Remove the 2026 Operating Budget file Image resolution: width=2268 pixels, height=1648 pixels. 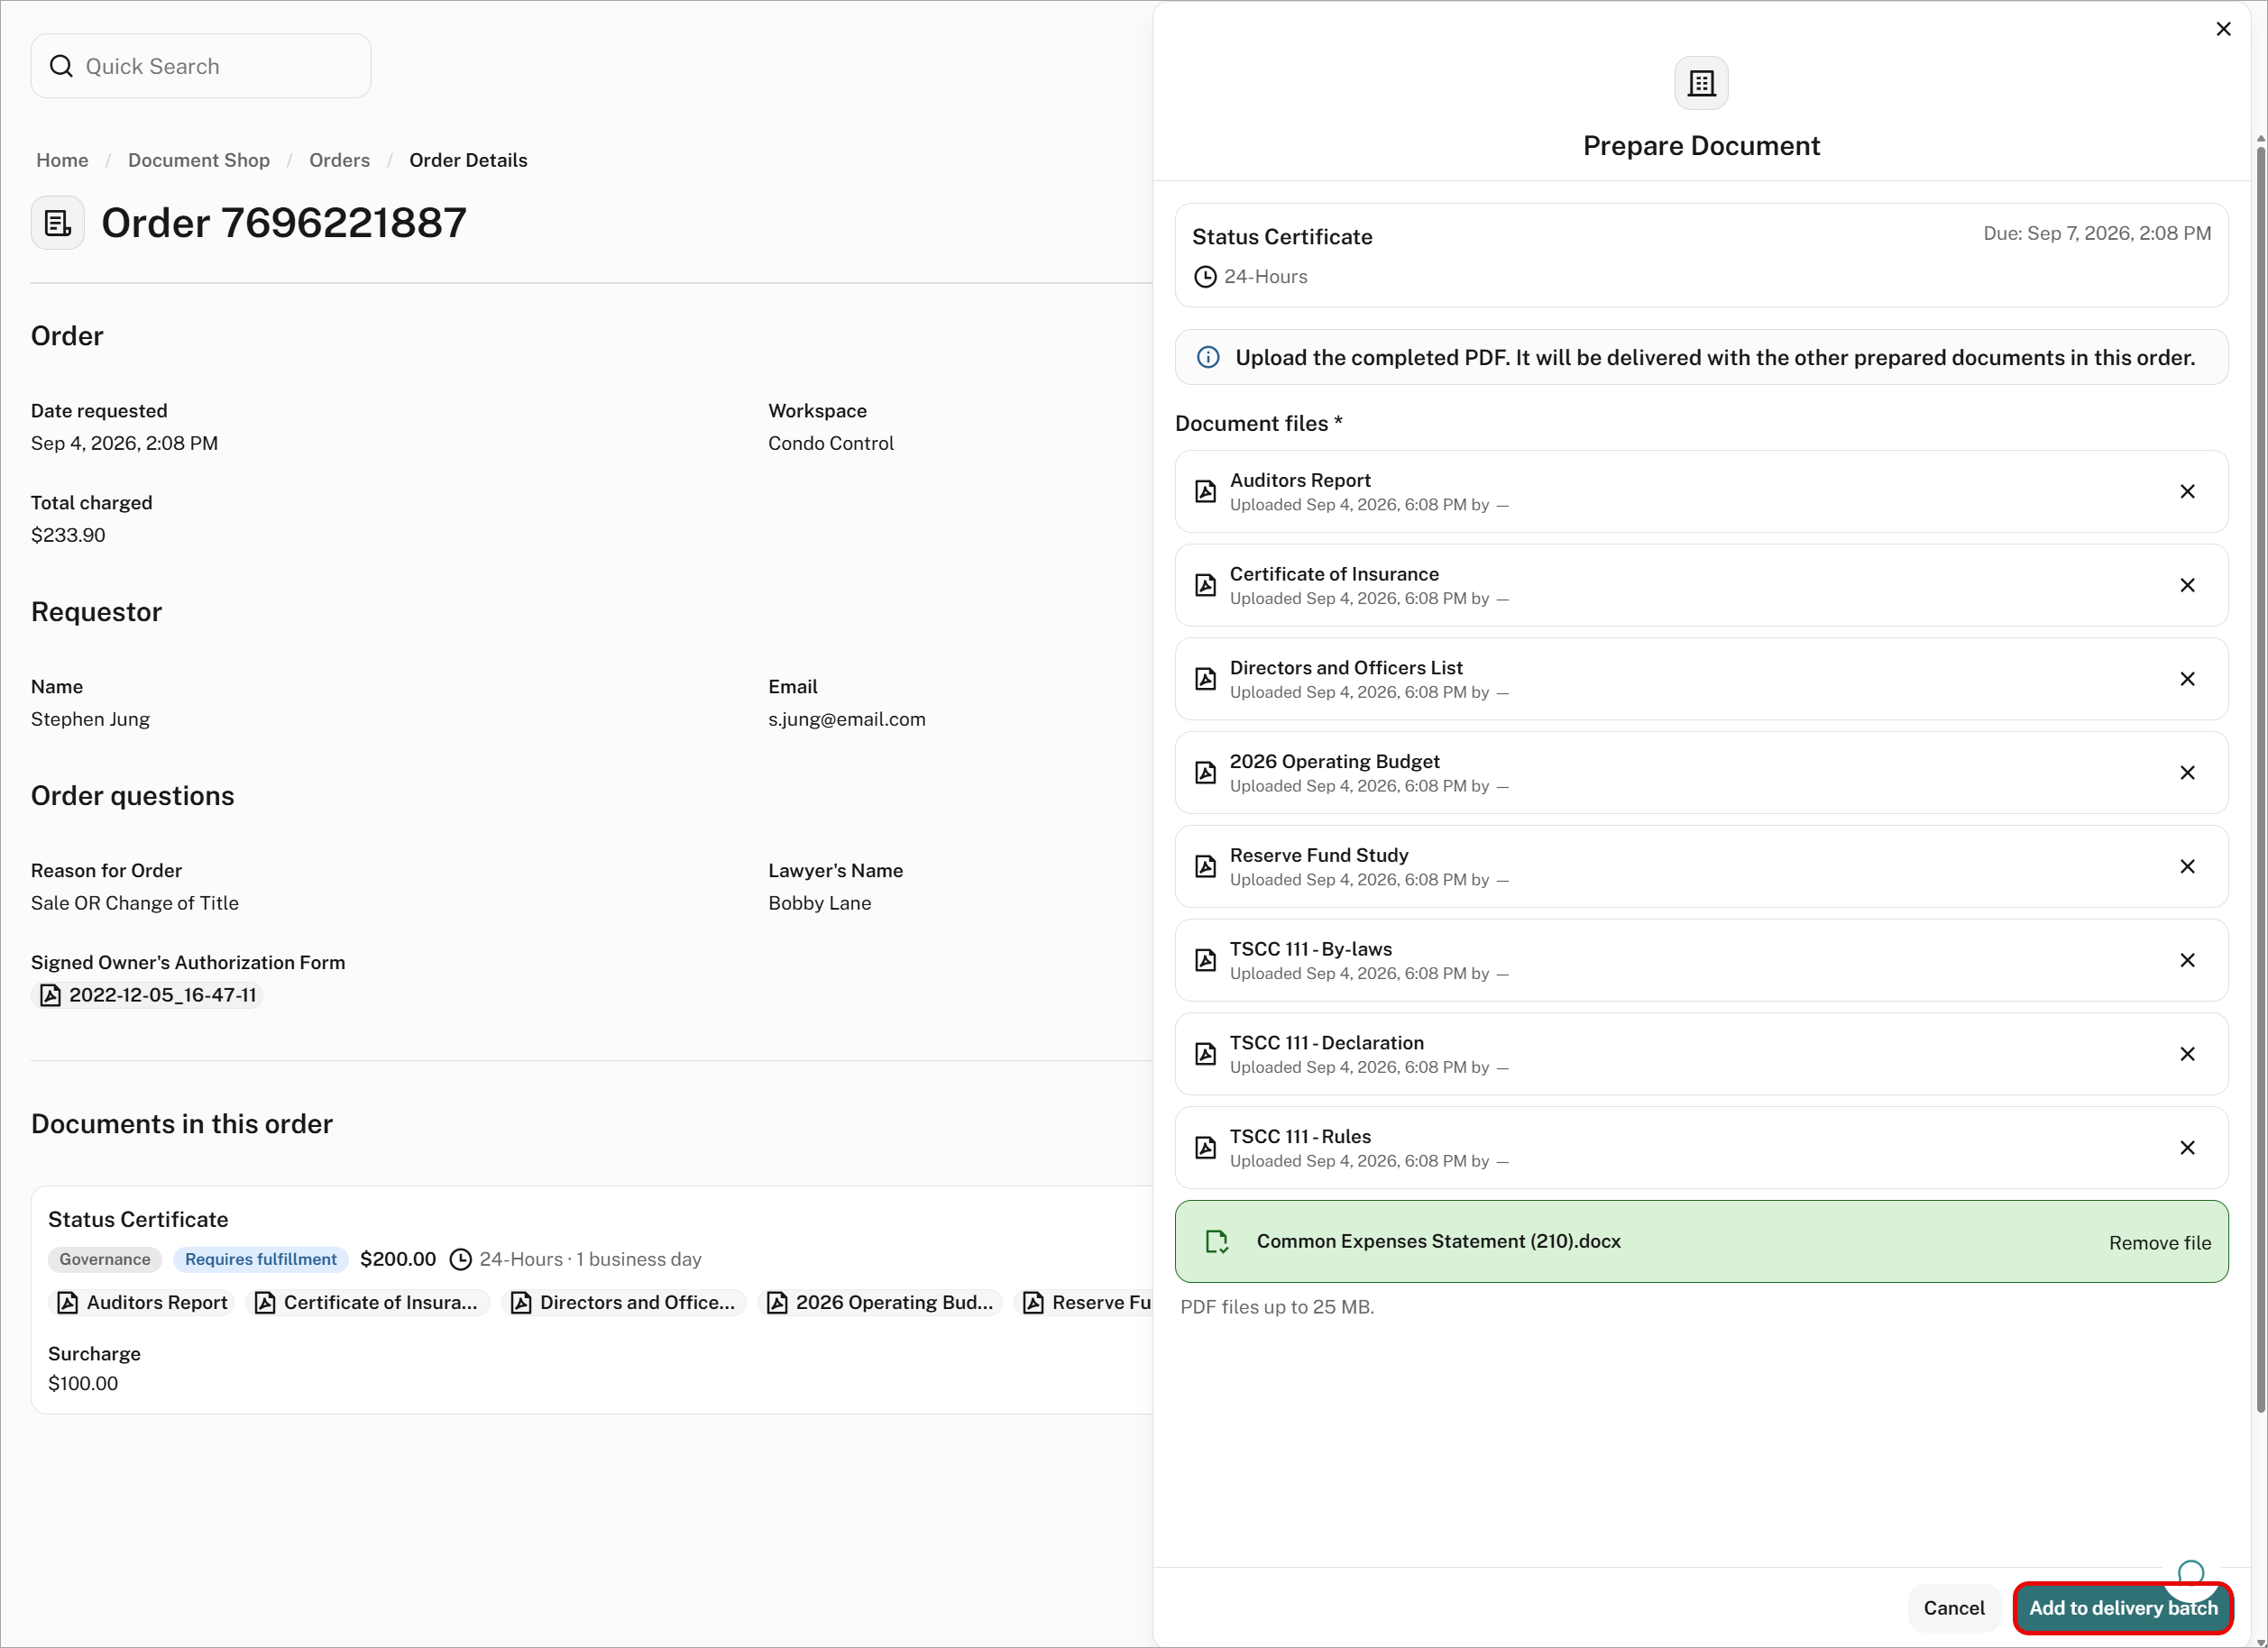pyautogui.click(x=2187, y=773)
